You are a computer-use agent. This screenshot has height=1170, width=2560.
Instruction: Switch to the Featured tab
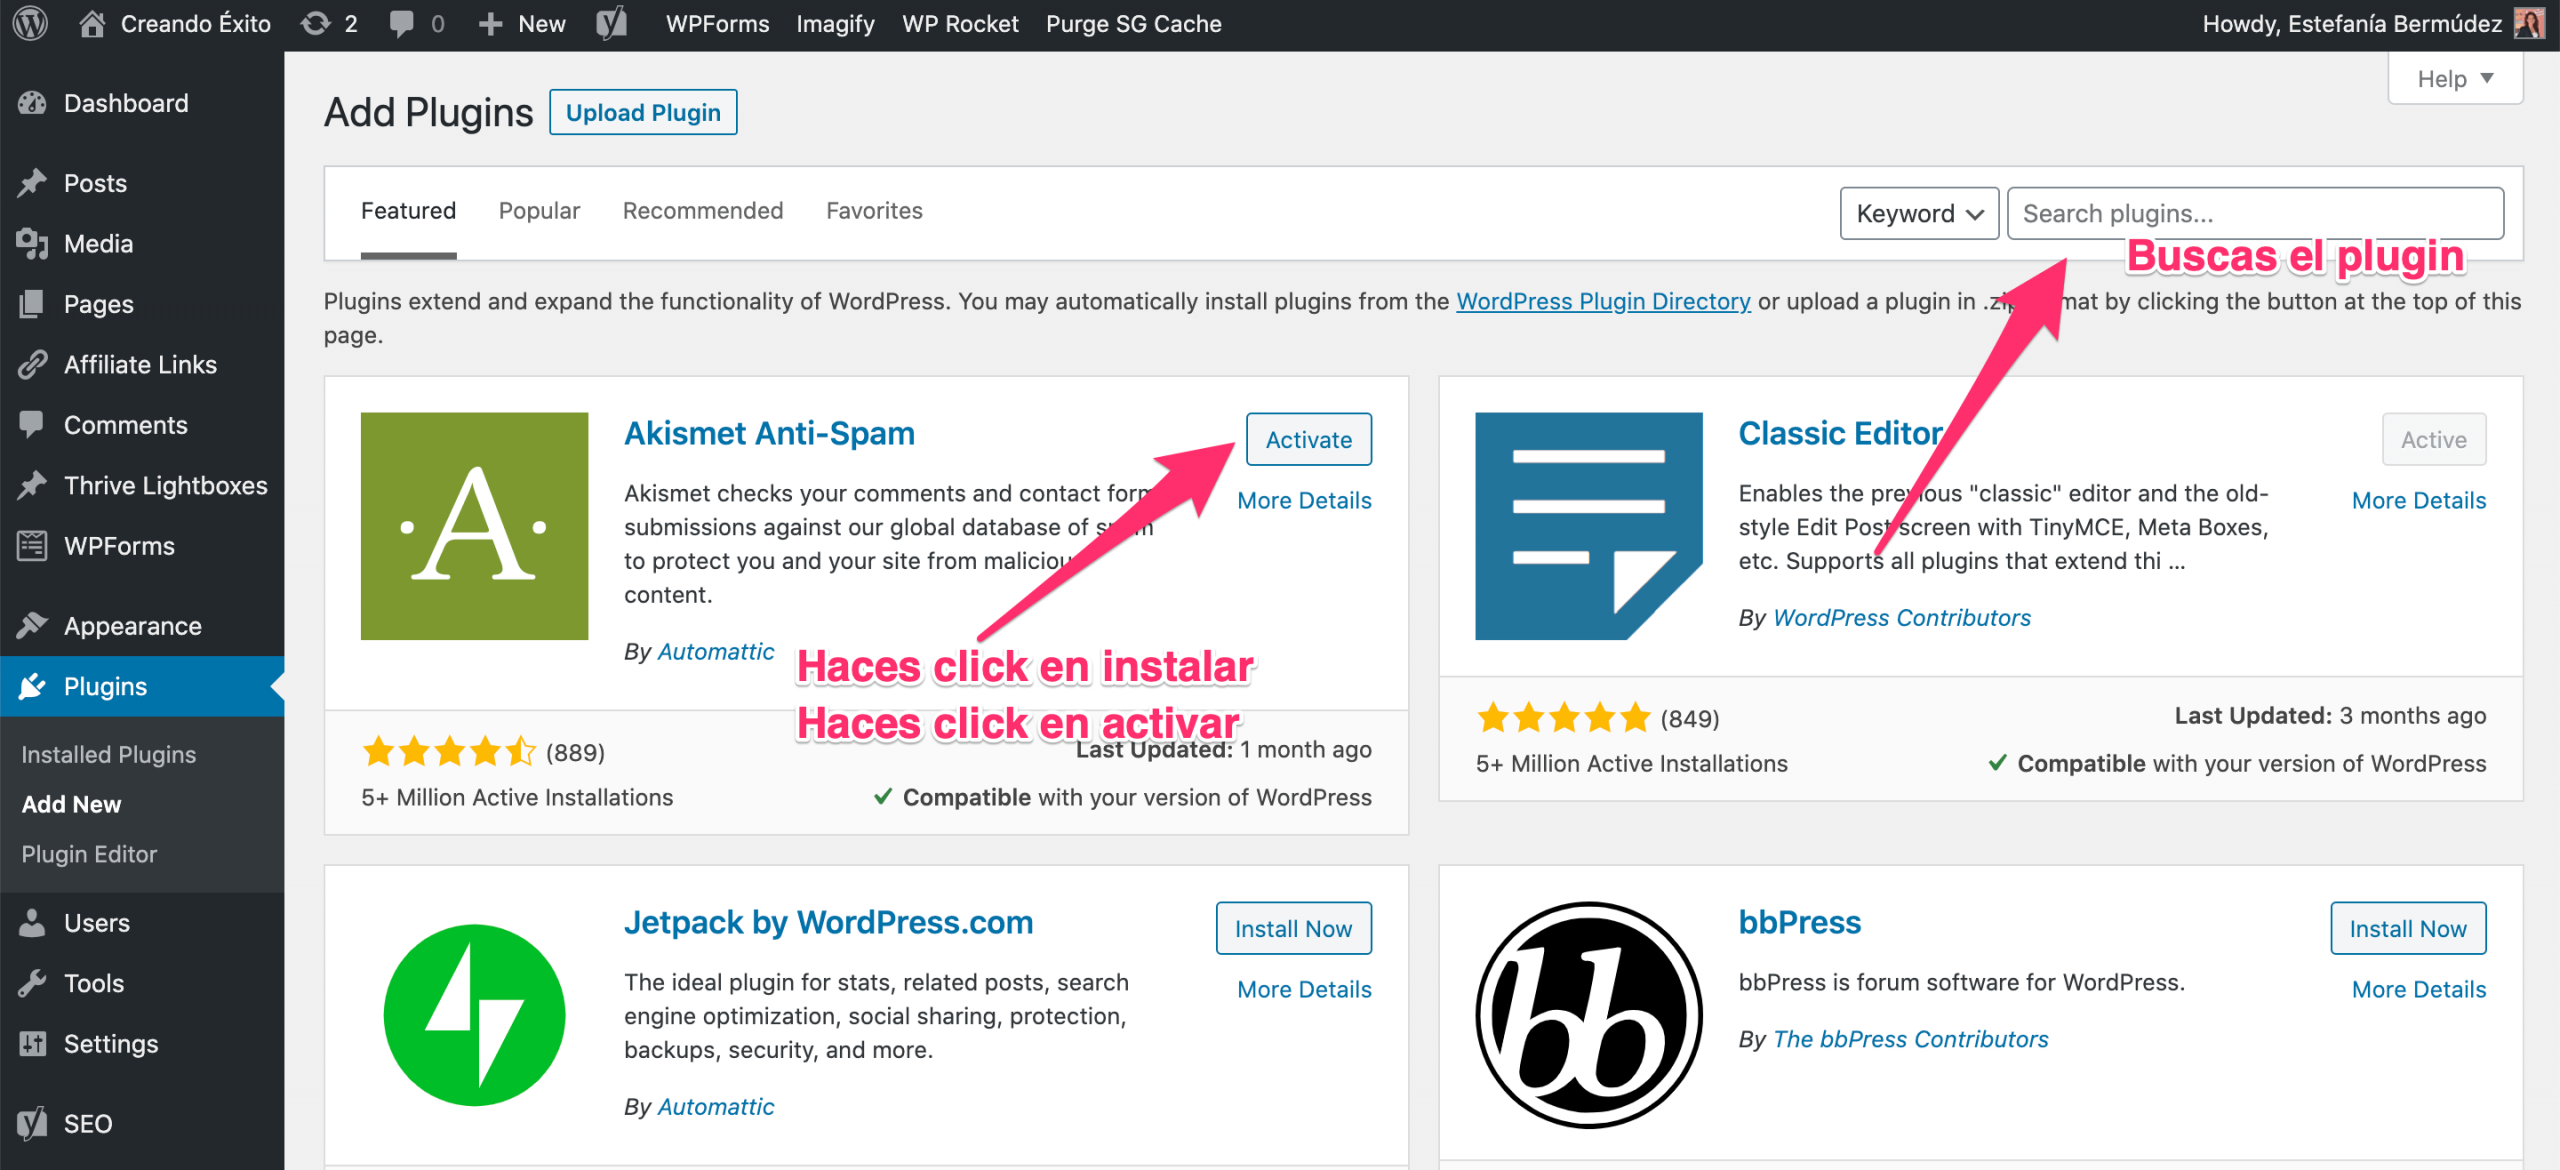(408, 211)
